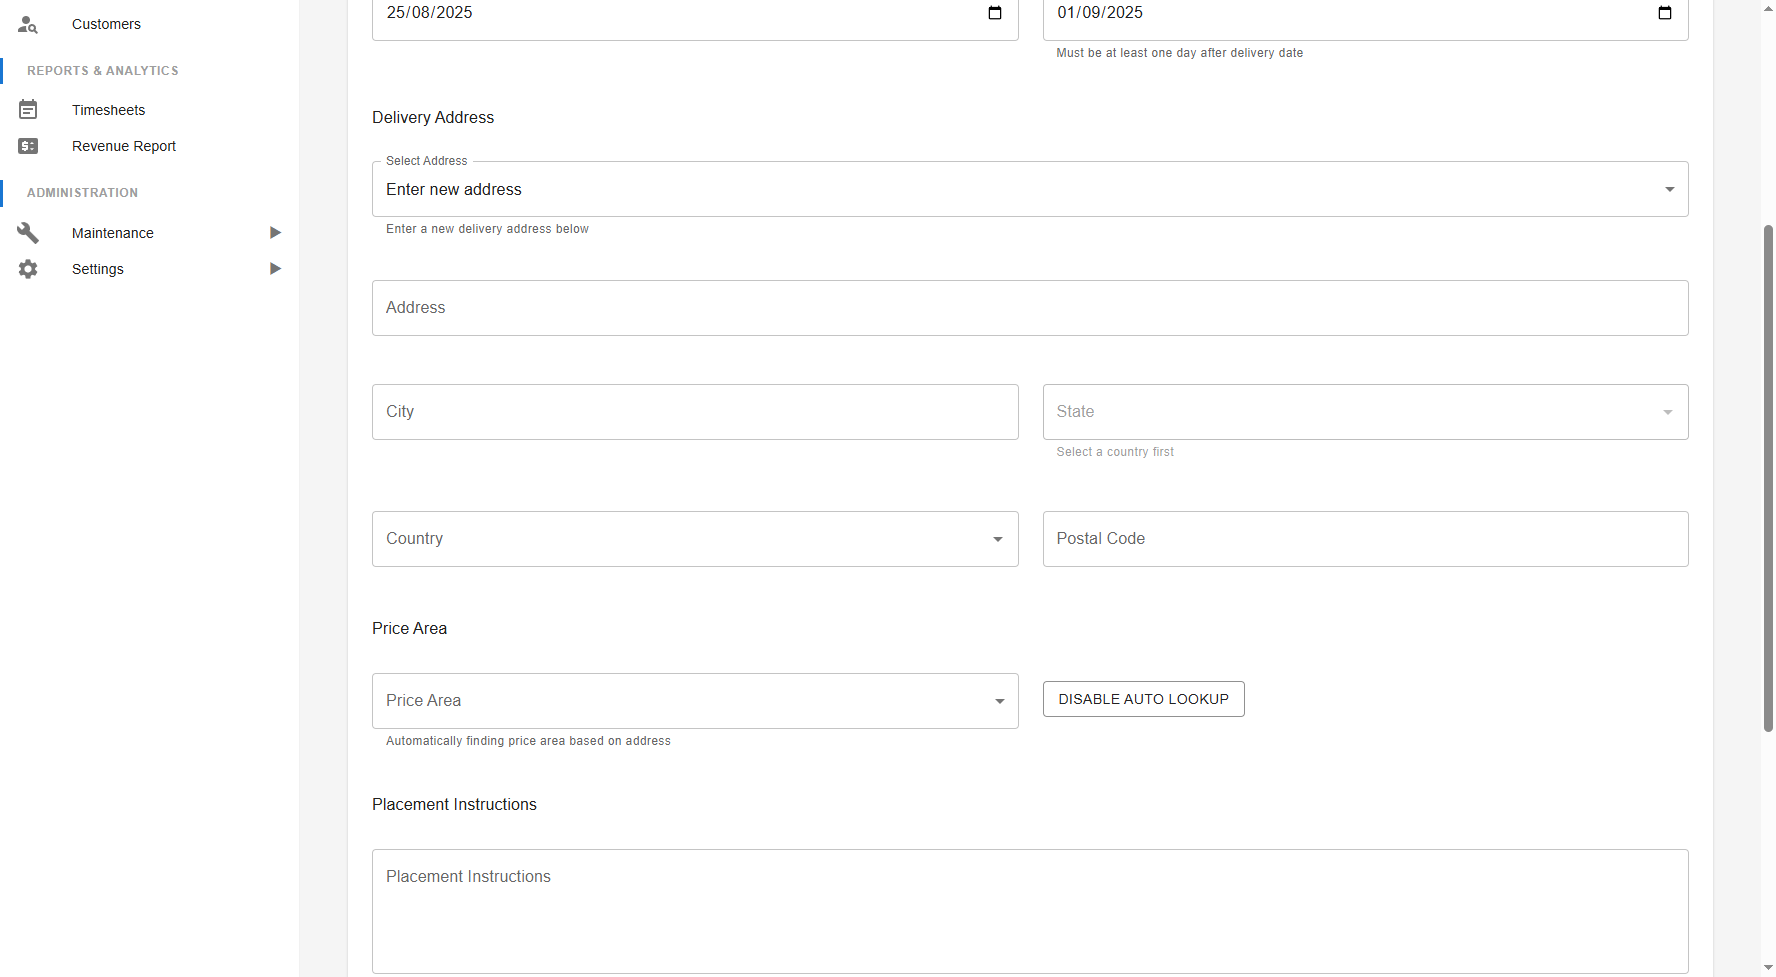
Task: Expand the Settings submenu arrow
Action: pos(275,269)
